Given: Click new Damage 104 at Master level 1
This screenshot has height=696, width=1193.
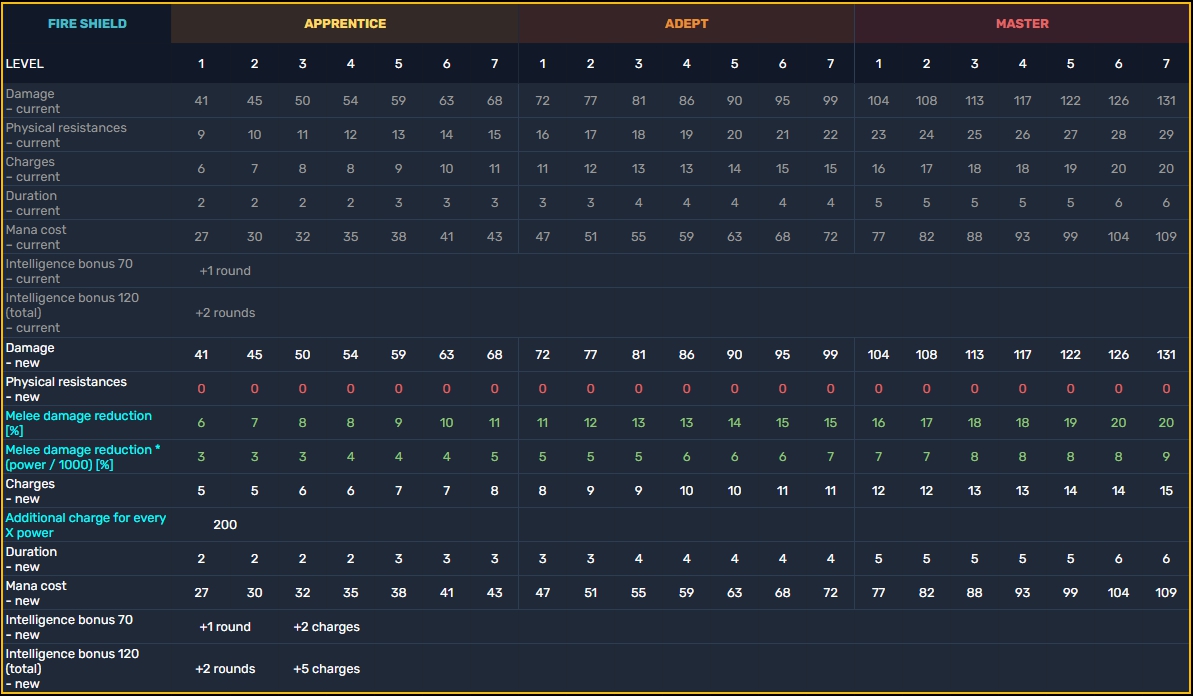Looking at the screenshot, I should pyautogui.click(x=879, y=354).
